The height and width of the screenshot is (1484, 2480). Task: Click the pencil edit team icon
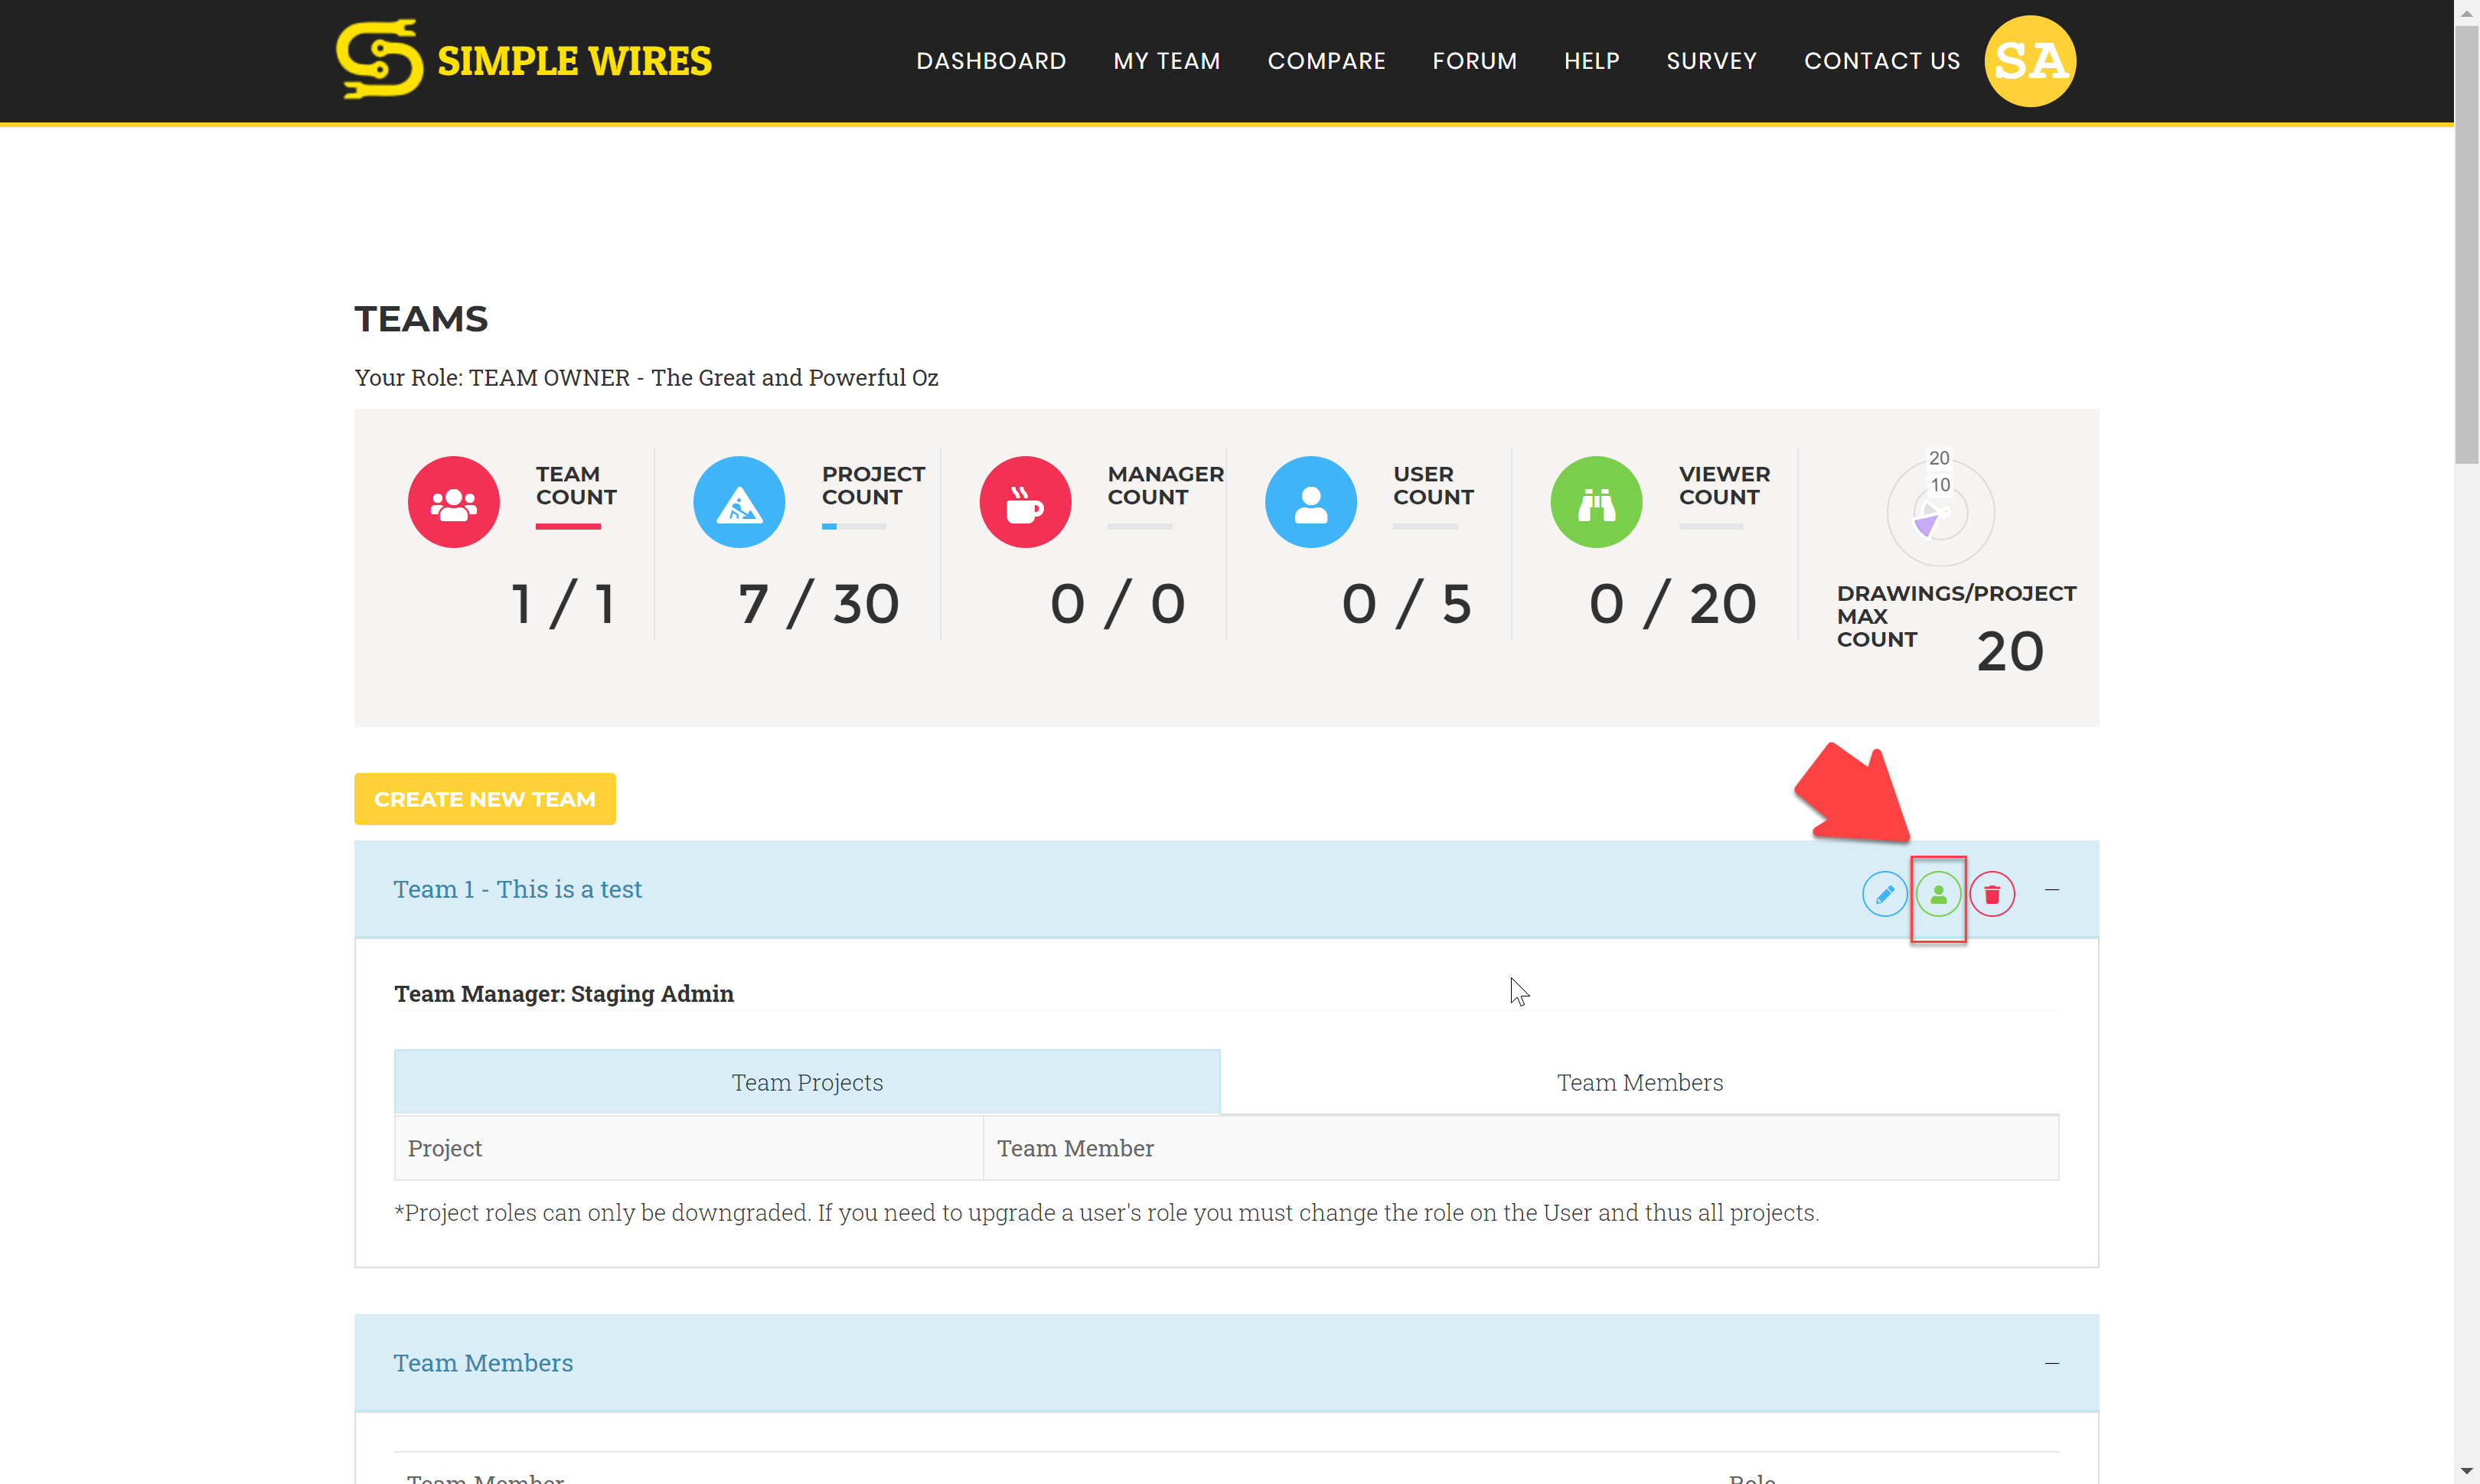1884,894
